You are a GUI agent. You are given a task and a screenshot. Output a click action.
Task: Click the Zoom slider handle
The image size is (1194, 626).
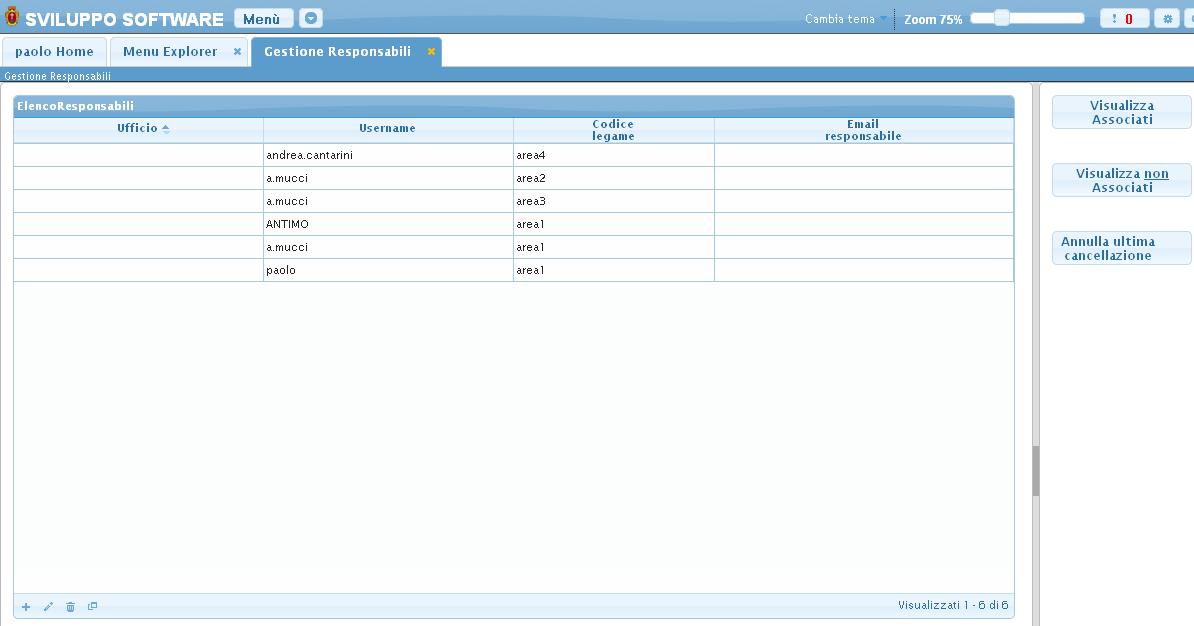[x=1001, y=18]
